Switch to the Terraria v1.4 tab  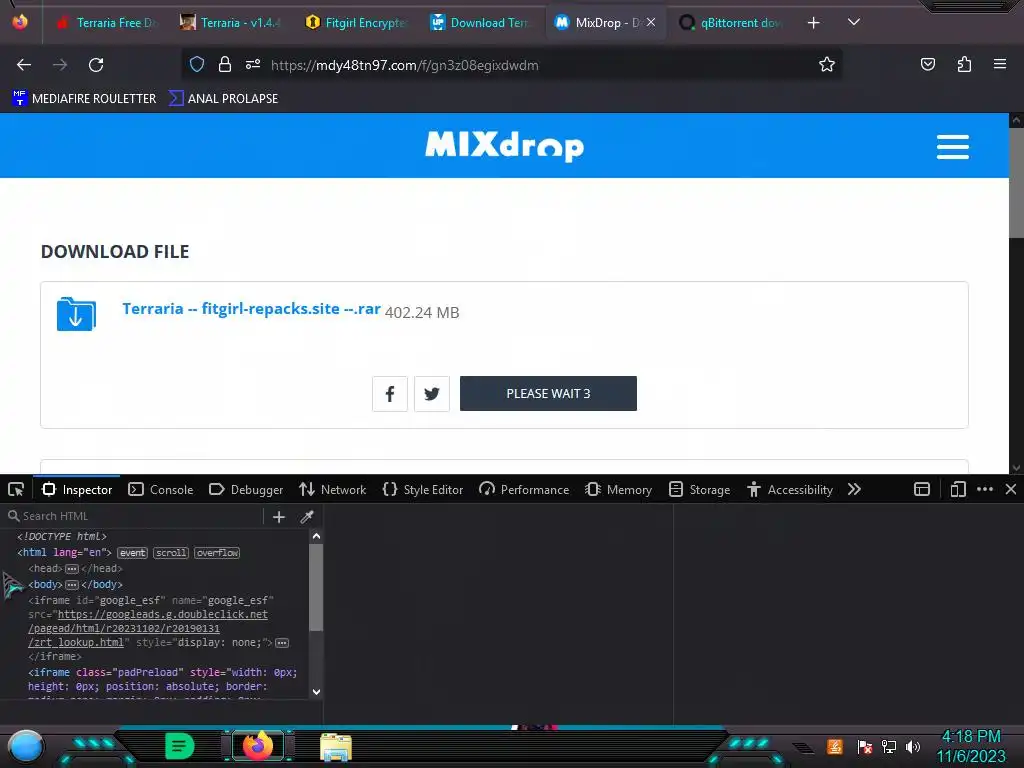click(x=231, y=23)
